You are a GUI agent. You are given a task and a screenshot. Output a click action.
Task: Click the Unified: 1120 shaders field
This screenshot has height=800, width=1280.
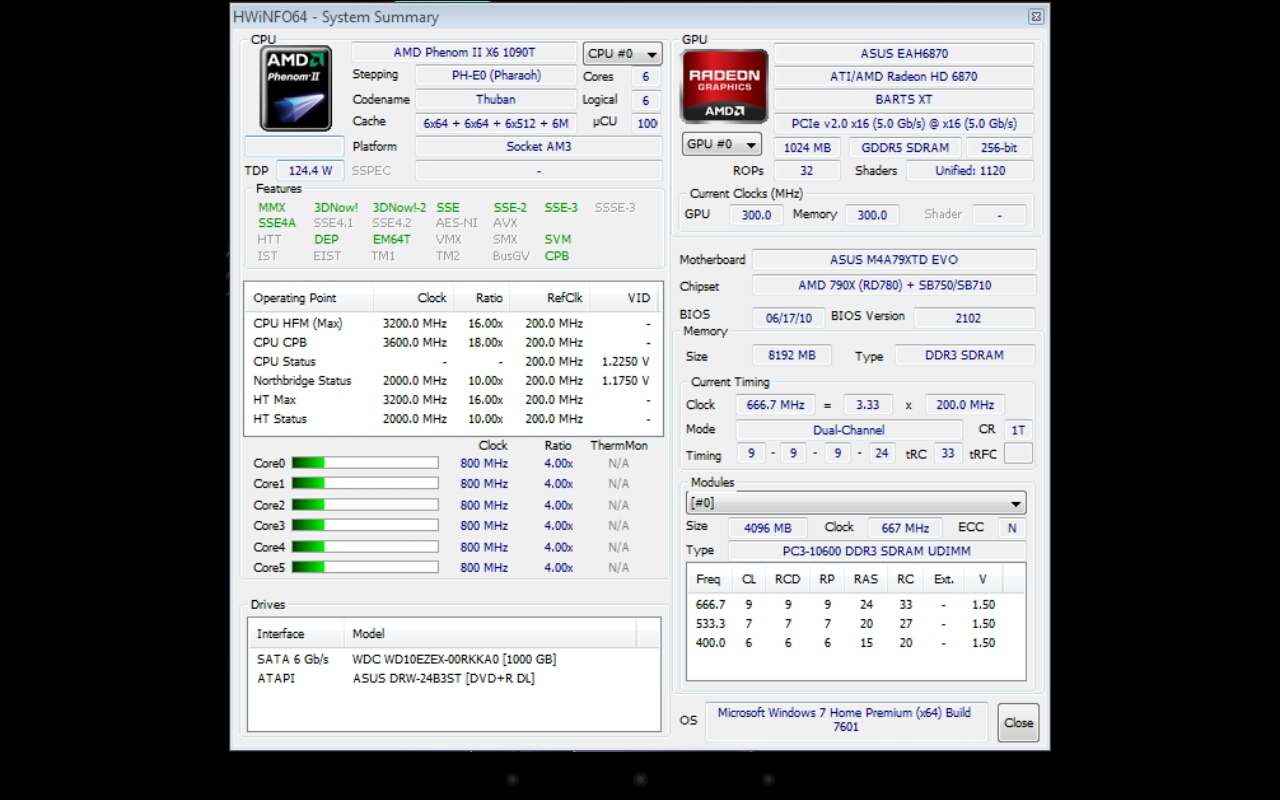pyautogui.click(x=970, y=171)
